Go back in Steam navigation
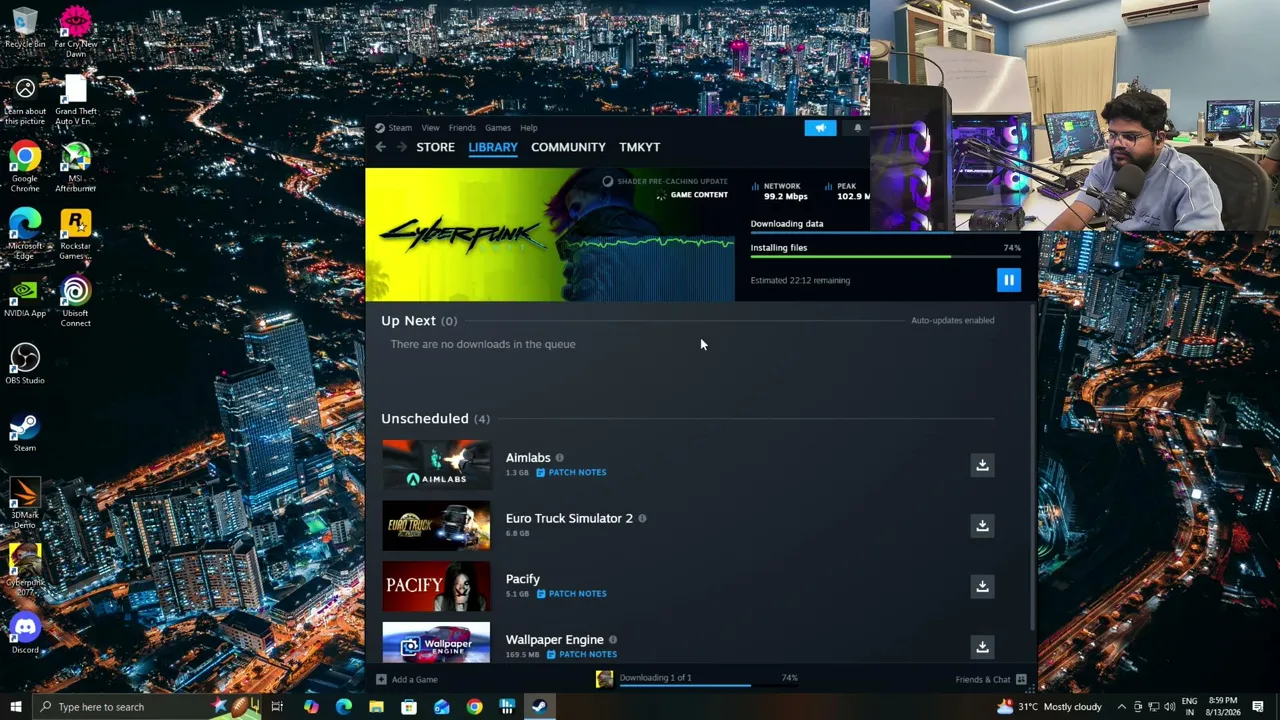Viewport: 1280px width, 720px height. (380, 147)
